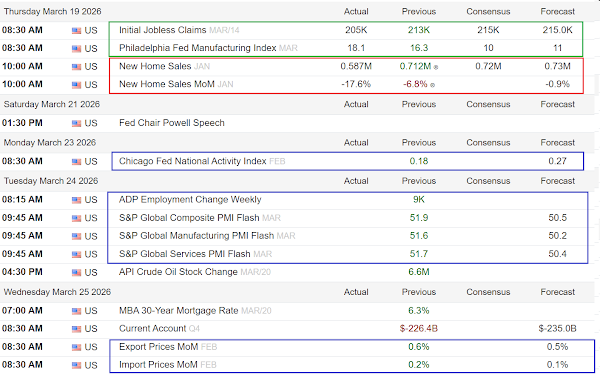This screenshot has width=600, height=375.
Task: Click the US flag beside Chicago Fed National Activity Index
Action: (77, 161)
